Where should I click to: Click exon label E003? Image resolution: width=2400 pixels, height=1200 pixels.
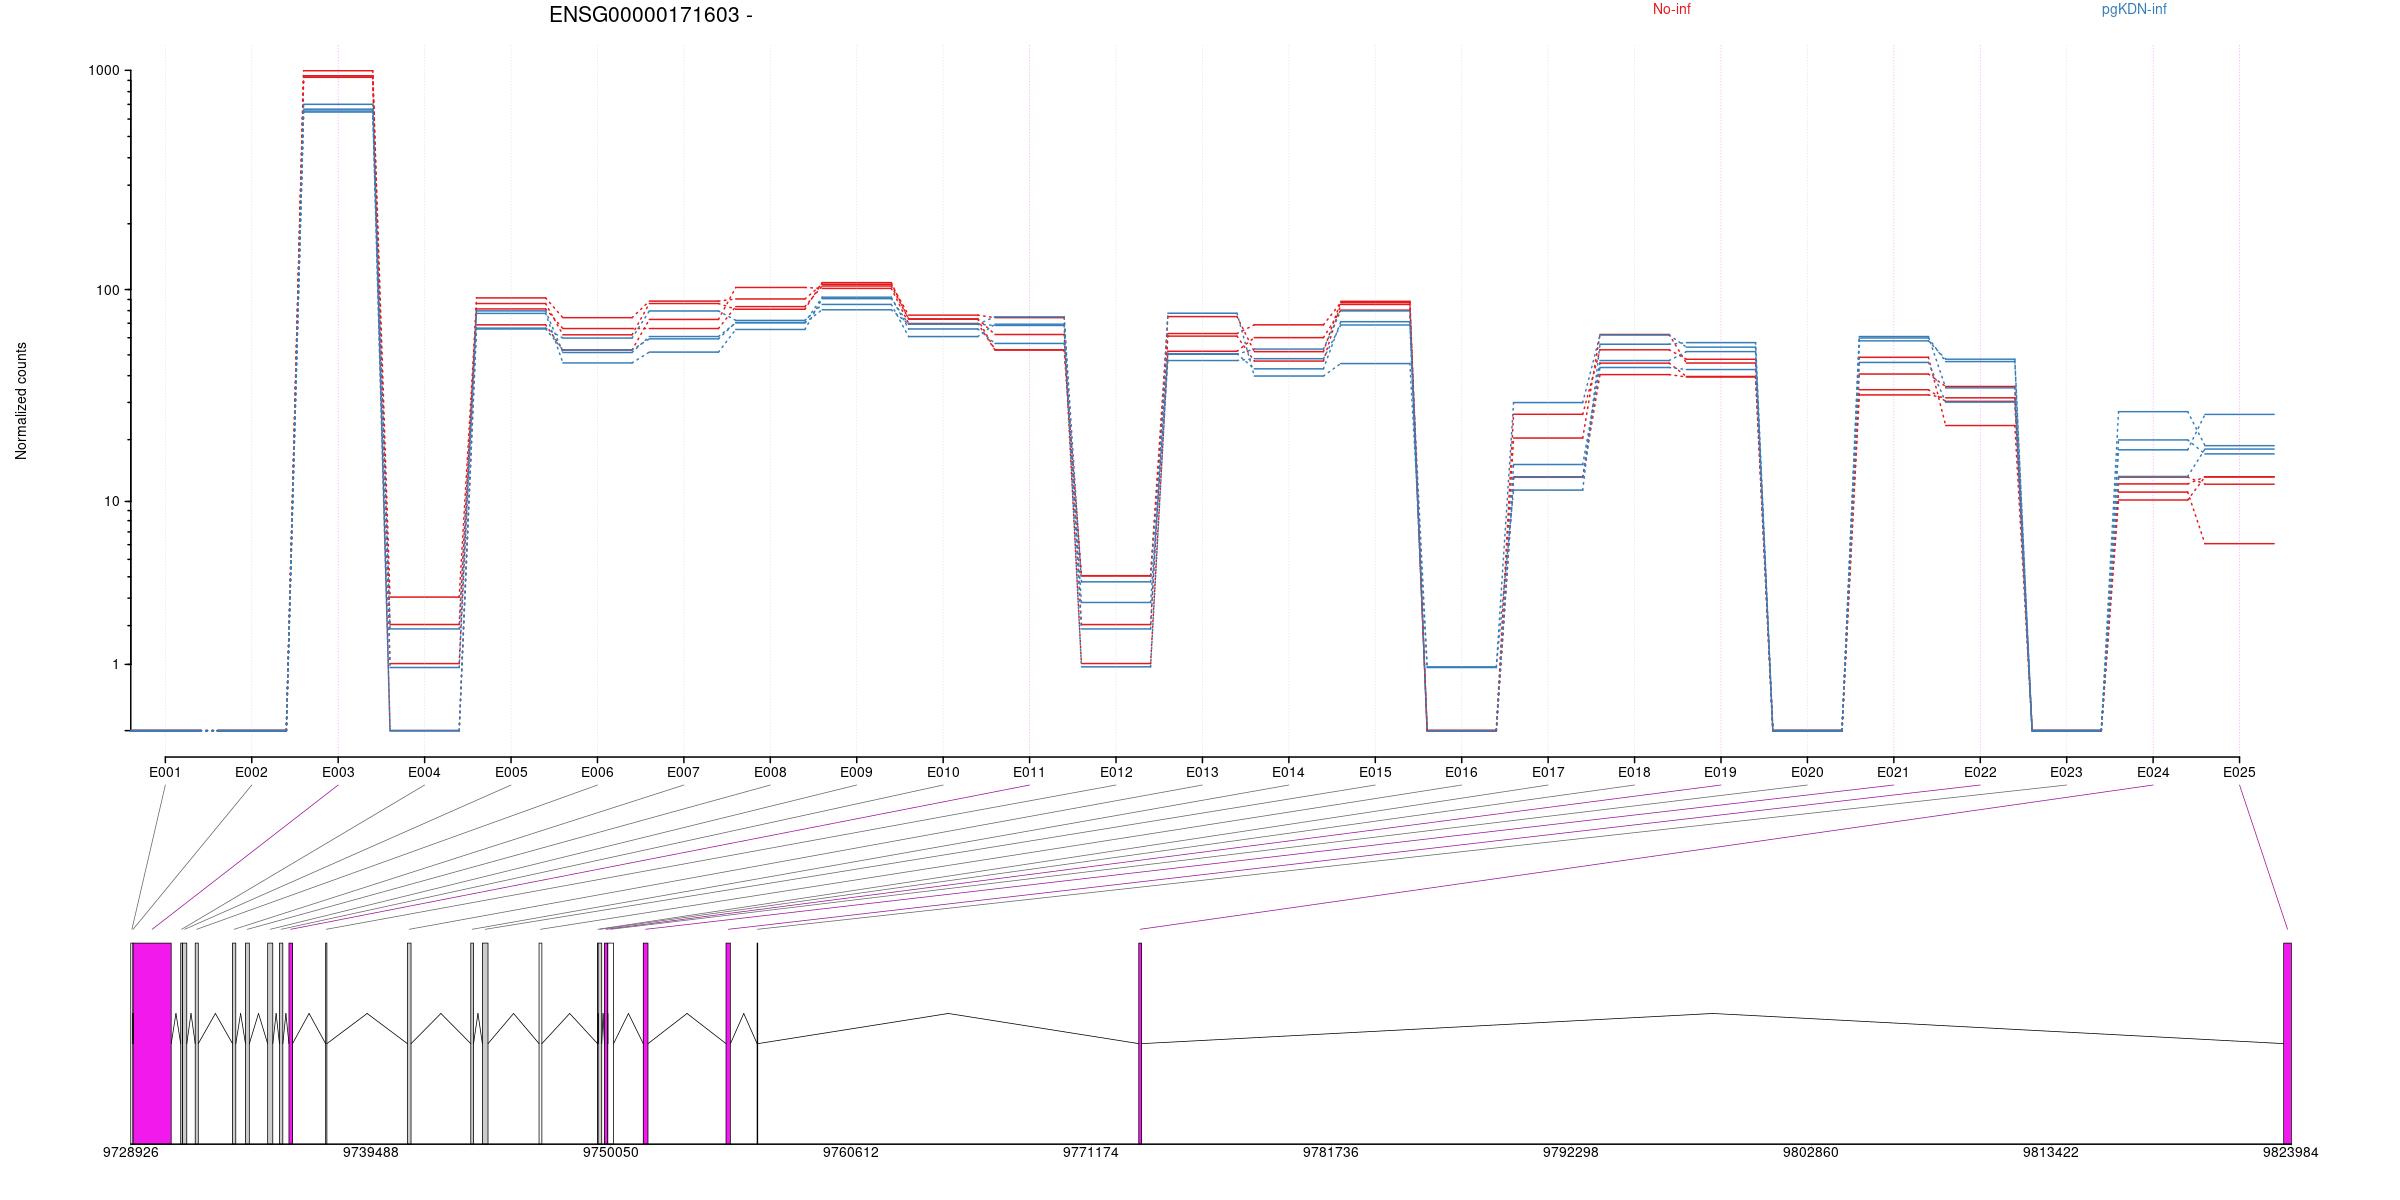tap(338, 772)
